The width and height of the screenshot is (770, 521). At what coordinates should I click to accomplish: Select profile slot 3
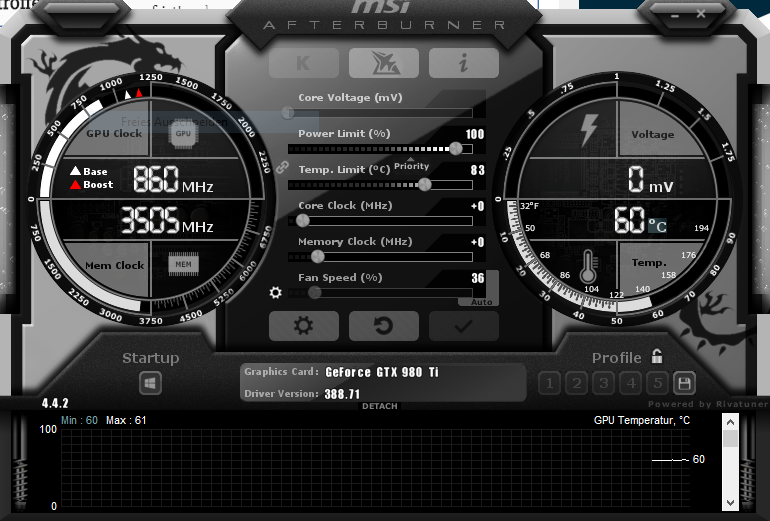pos(604,383)
